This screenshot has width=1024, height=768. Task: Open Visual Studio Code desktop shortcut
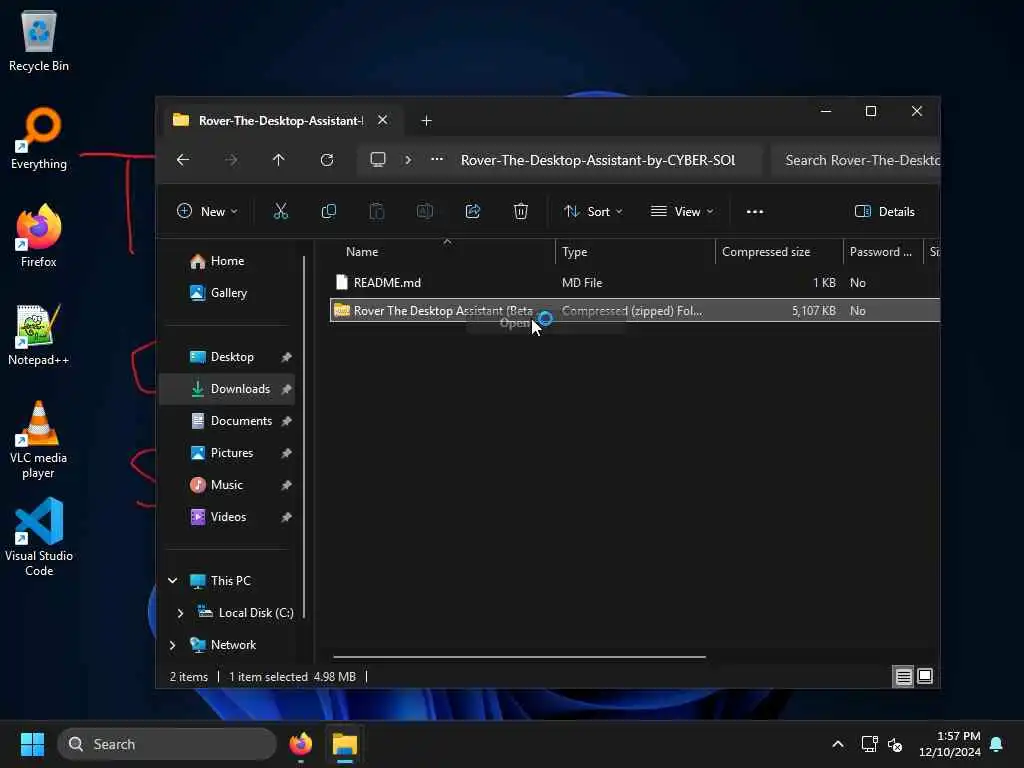click(39, 537)
